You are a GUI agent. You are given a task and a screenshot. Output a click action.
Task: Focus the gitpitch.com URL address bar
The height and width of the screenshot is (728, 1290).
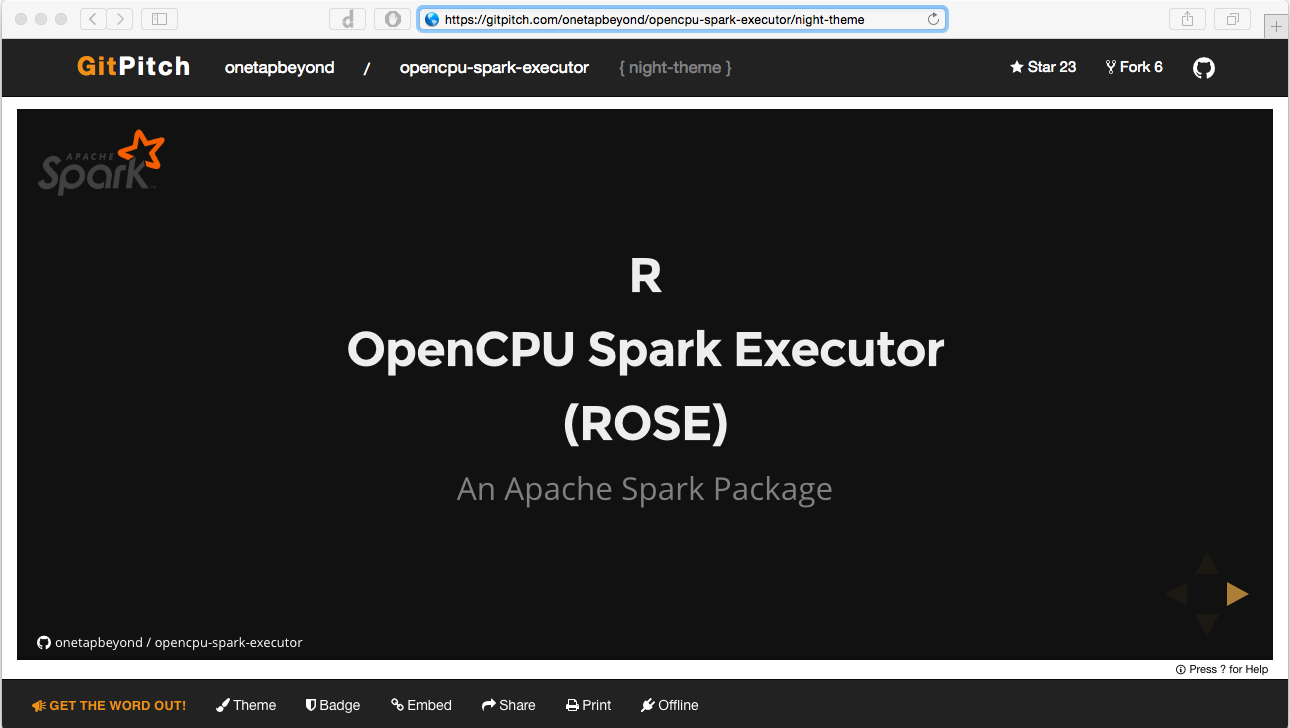(x=682, y=19)
